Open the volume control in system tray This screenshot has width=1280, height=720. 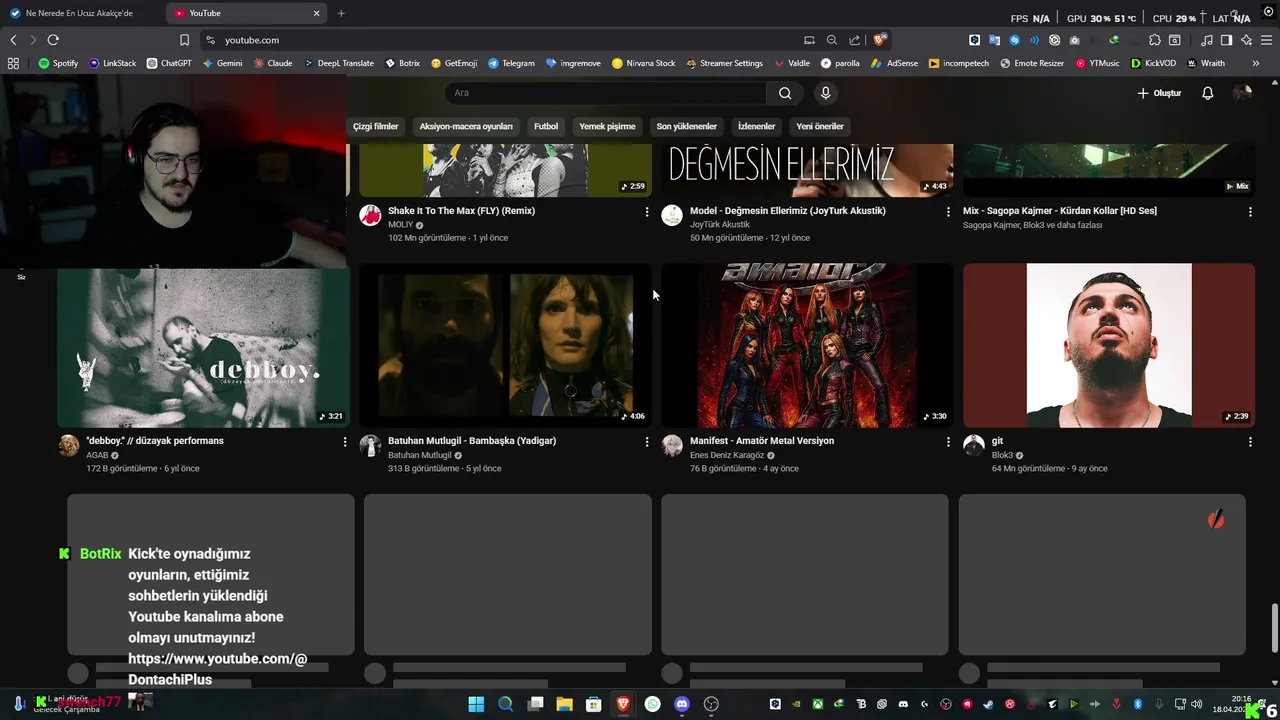1197,704
